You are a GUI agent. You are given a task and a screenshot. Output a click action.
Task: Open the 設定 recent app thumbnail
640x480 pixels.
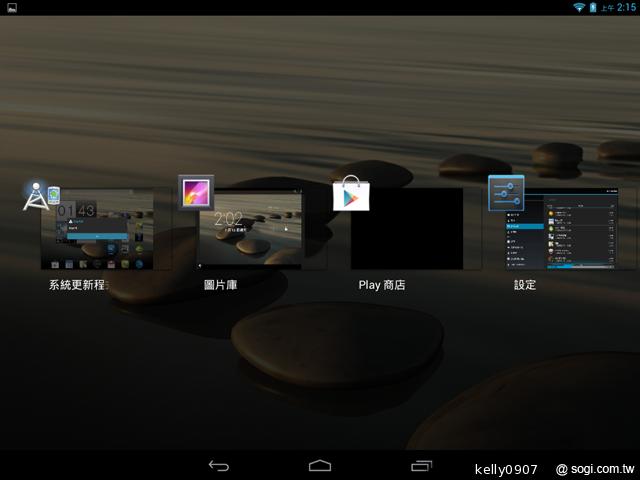click(x=562, y=229)
